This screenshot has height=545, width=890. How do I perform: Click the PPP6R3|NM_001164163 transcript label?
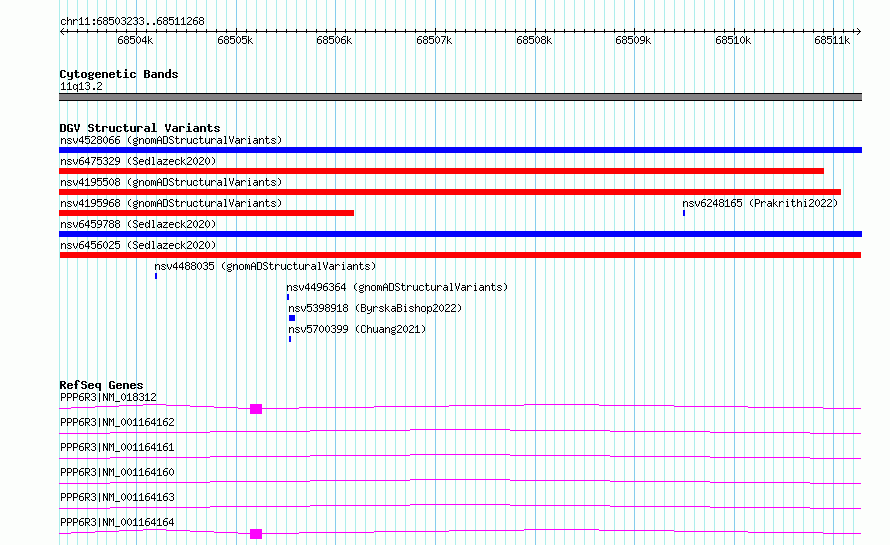coord(117,497)
